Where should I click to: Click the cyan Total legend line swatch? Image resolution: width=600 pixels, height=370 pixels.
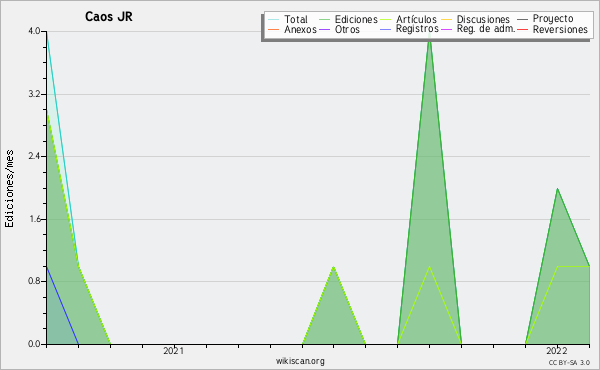pos(274,19)
